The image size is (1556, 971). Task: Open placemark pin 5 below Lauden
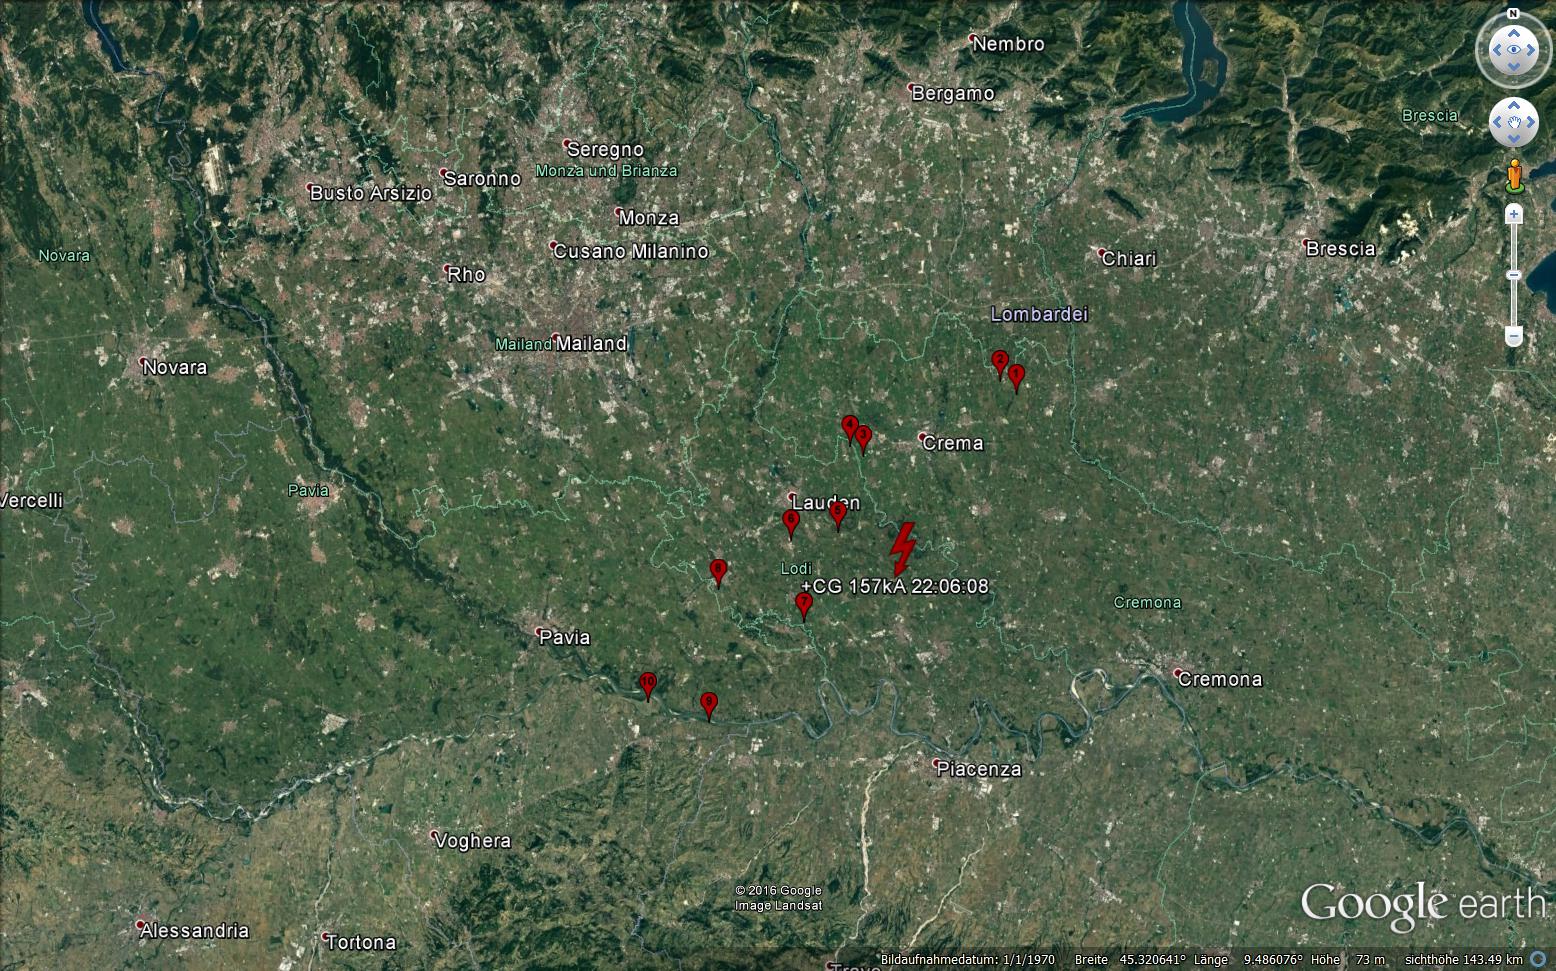tap(838, 514)
